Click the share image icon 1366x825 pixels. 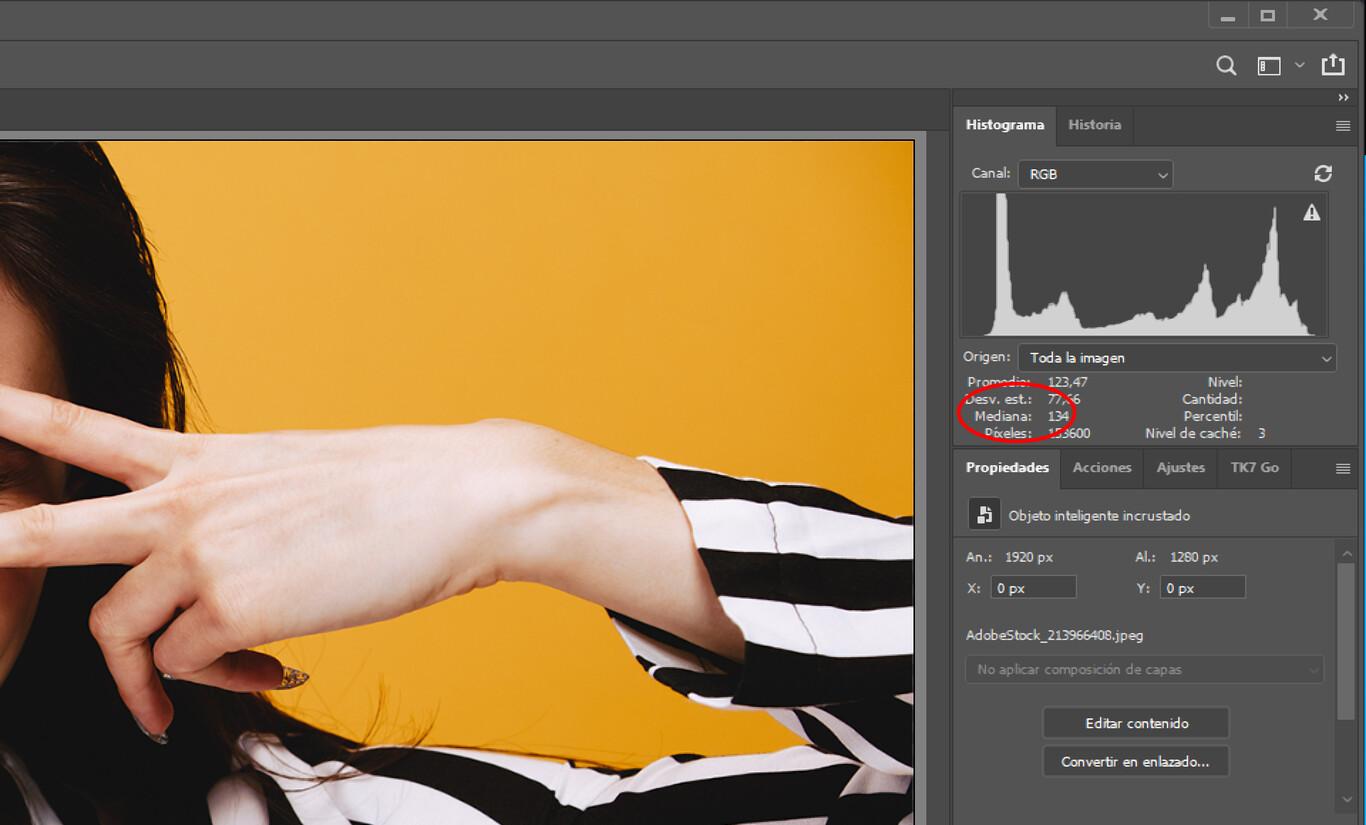point(1334,65)
